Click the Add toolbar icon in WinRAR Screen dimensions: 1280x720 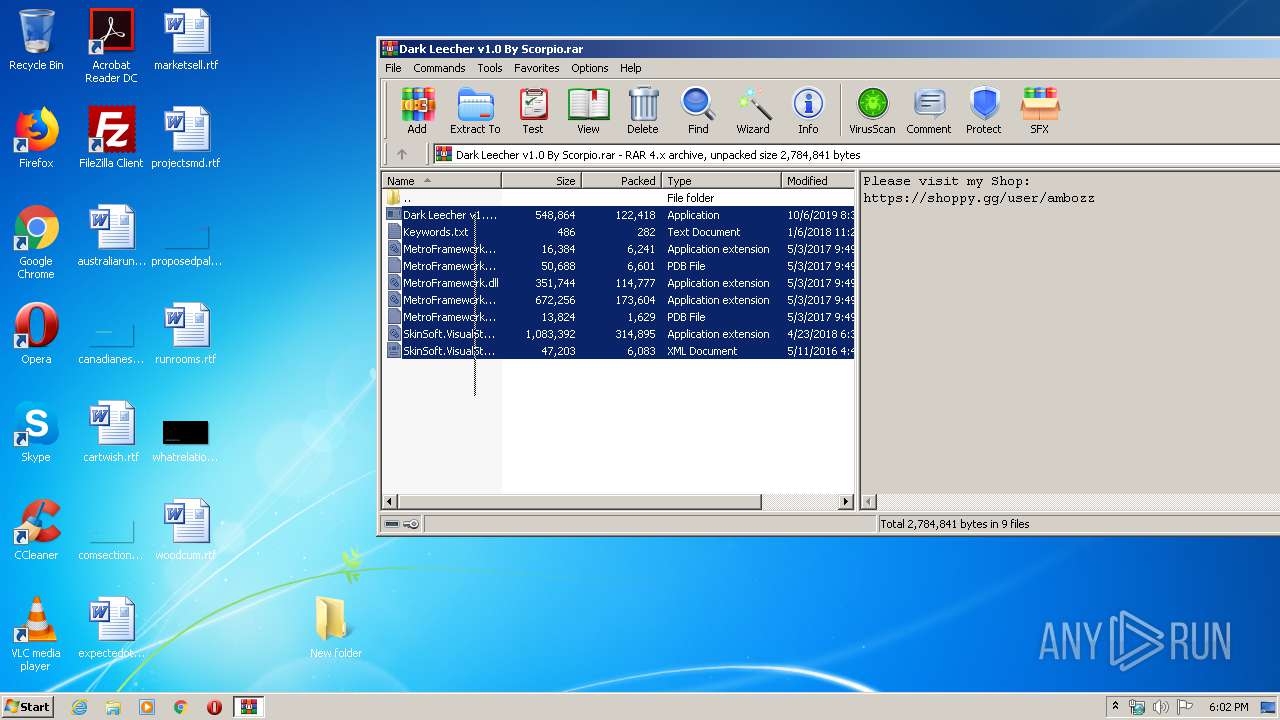click(417, 110)
